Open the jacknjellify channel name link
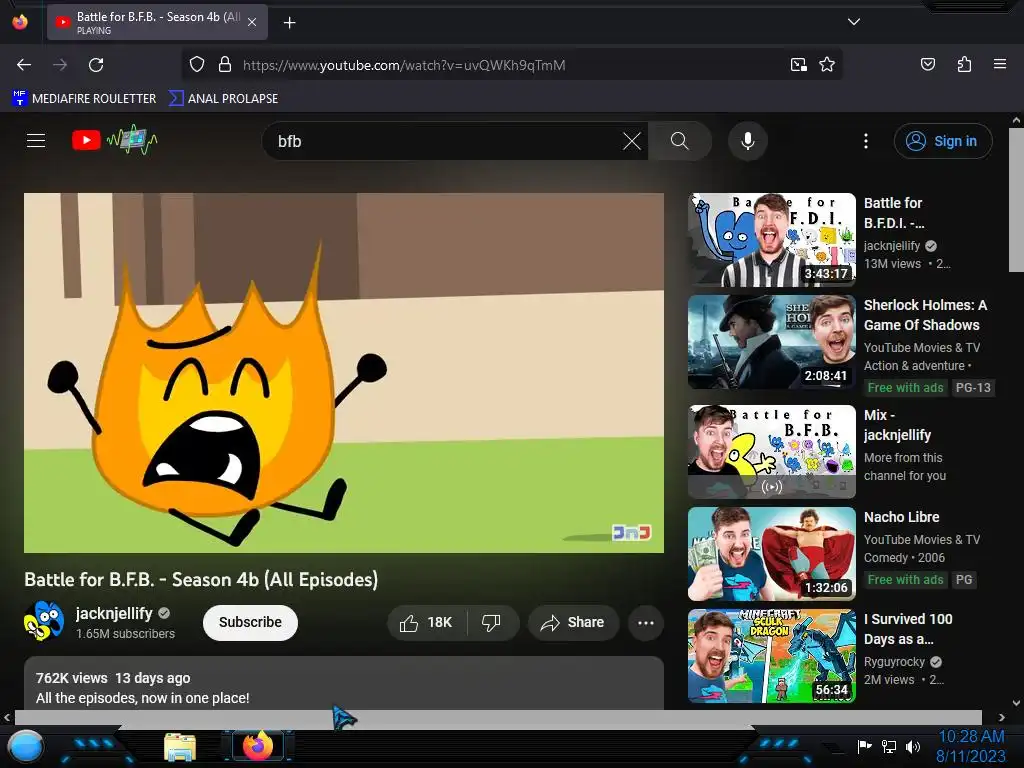 pos(114,614)
